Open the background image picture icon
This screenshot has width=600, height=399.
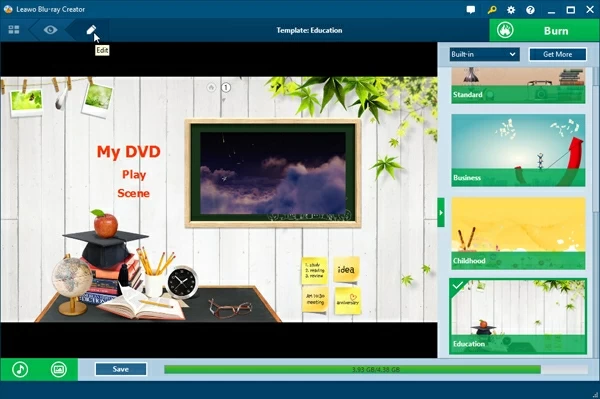coord(59,370)
